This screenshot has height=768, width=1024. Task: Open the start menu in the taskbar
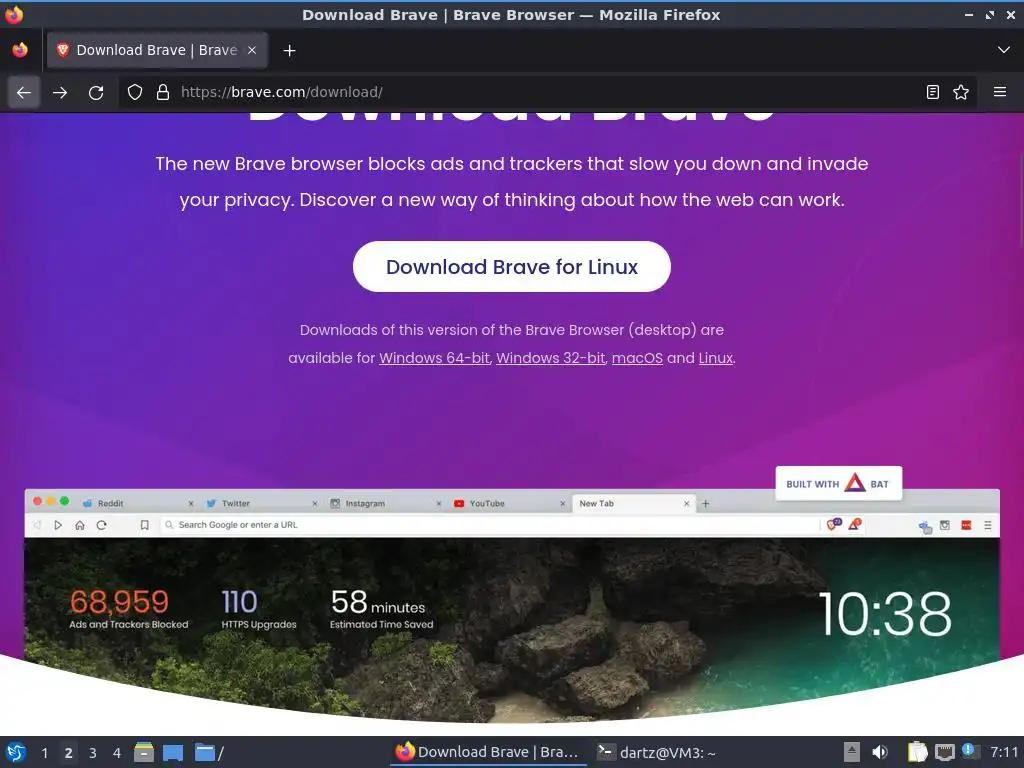(15, 752)
